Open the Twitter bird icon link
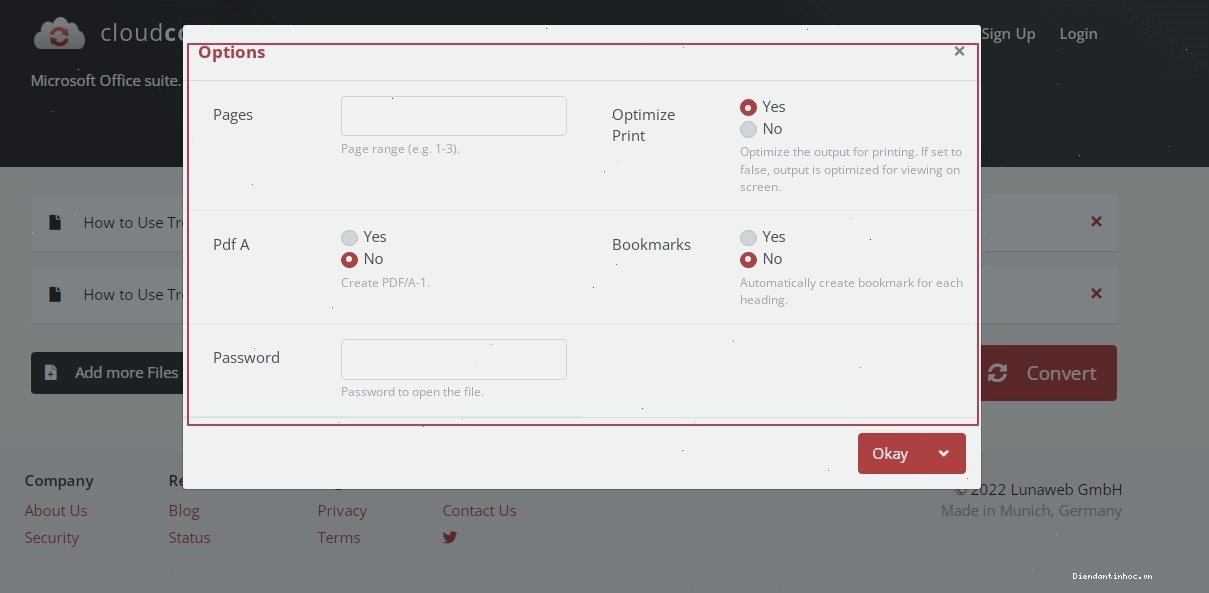 (450, 537)
